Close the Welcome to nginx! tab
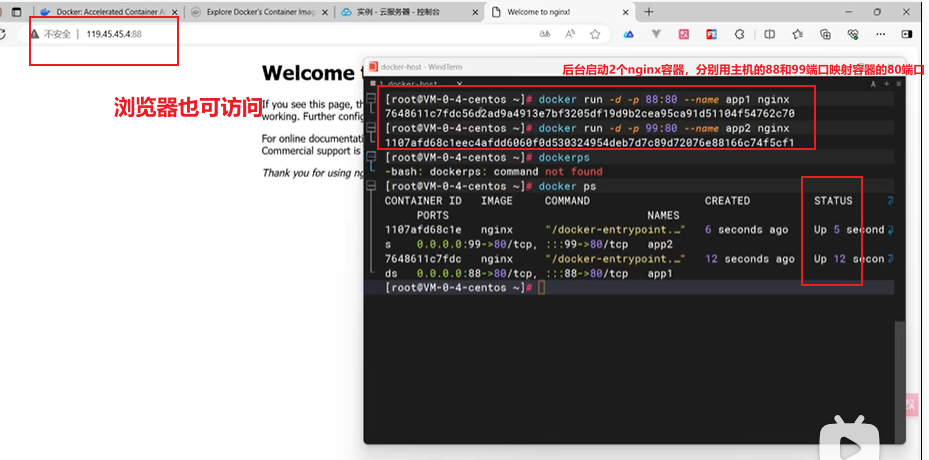Viewport: 929px width, 460px height. point(626,12)
